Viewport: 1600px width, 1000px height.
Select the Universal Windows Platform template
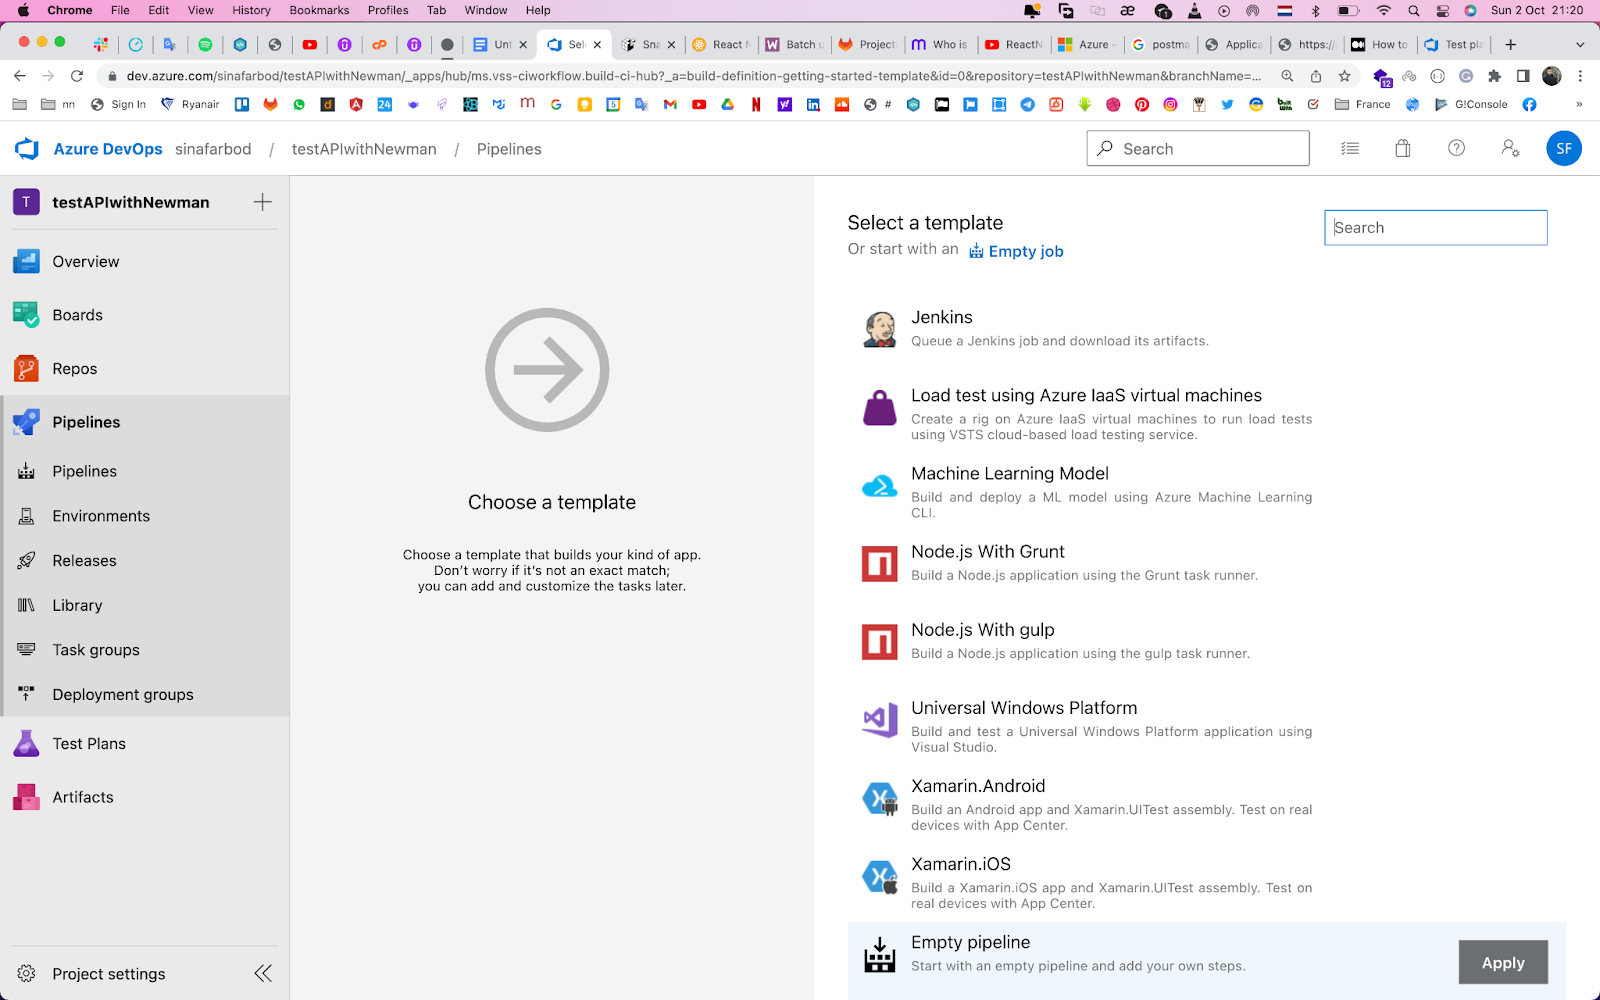click(x=1206, y=725)
